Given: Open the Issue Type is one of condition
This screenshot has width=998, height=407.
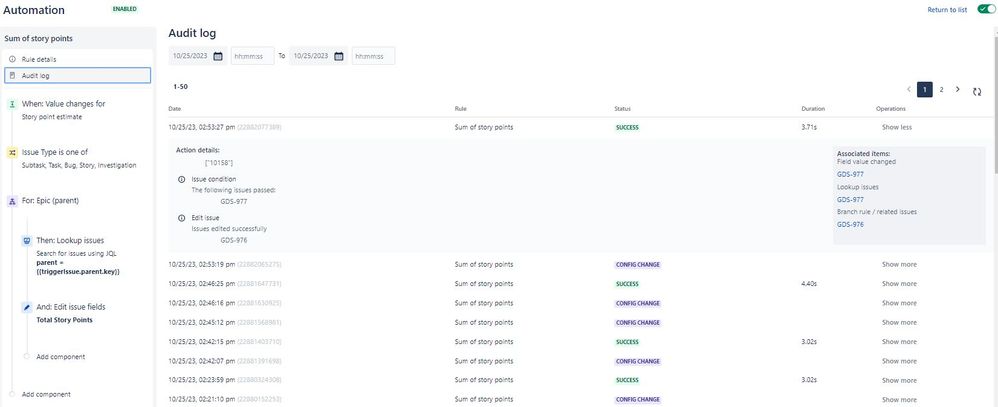Looking at the screenshot, I should click(55, 152).
